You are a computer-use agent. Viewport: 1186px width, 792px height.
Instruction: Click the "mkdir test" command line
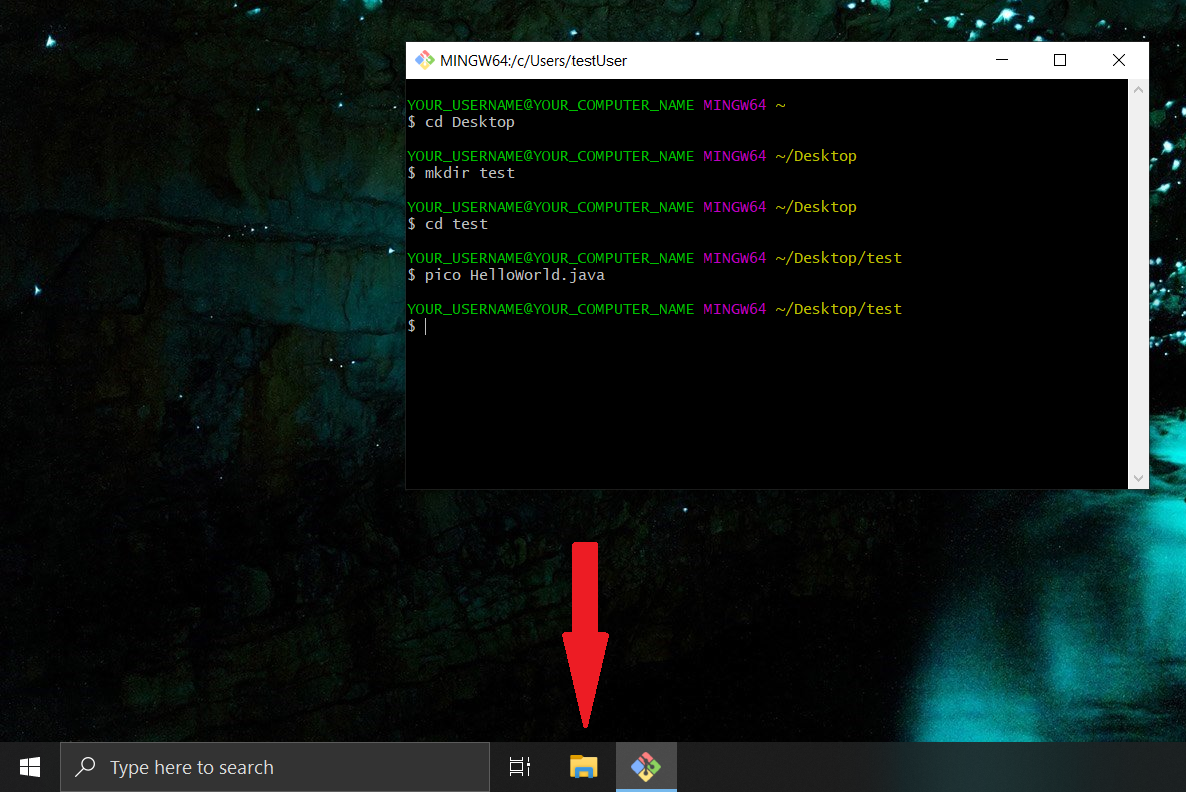pos(469,173)
